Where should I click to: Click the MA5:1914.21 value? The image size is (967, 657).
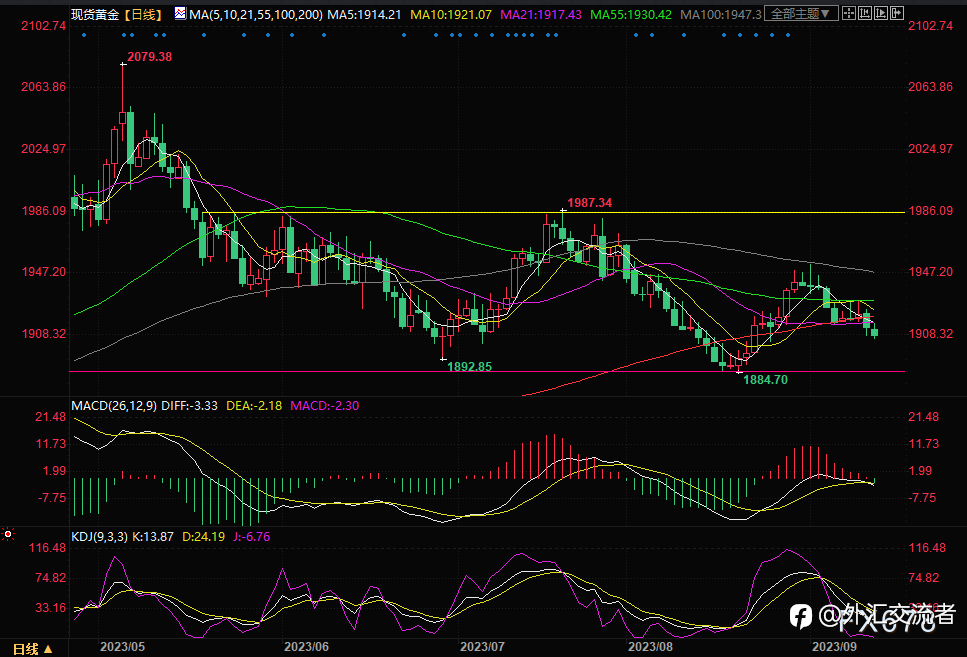point(364,14)
